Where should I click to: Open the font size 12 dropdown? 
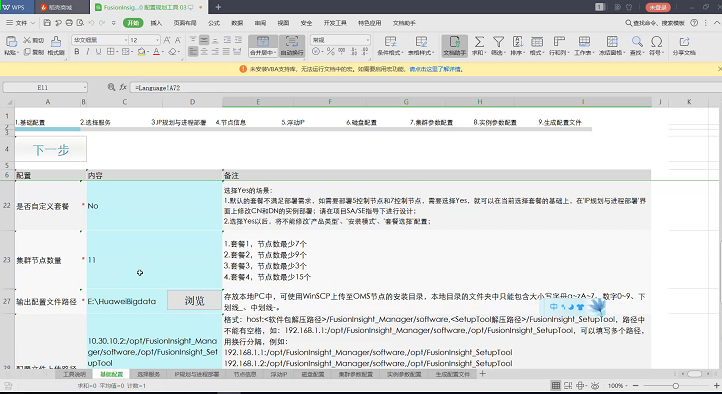coord(157,40)
